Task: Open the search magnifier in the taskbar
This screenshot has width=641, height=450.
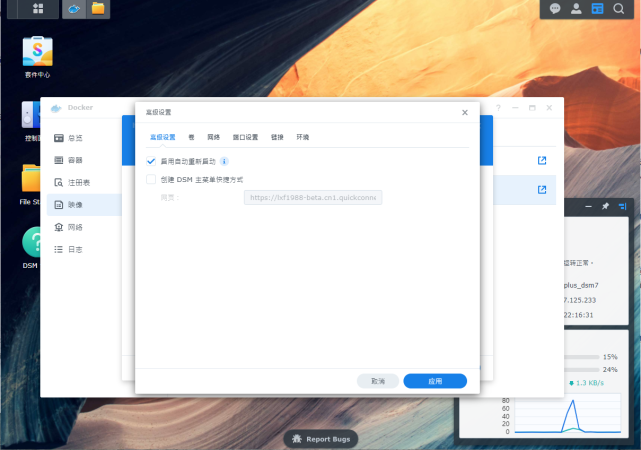Action: pyautogui.click(x=619, y=9)
